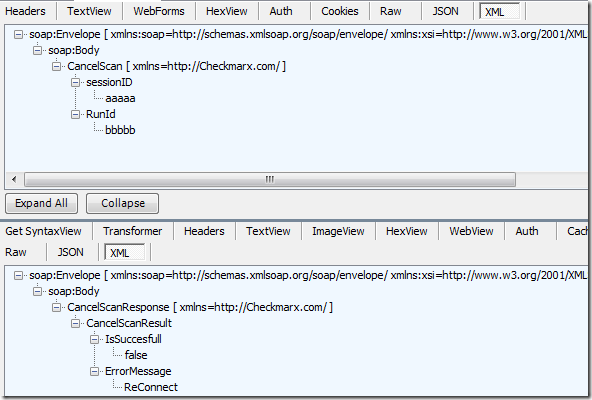Click the Expand All button
This screenshot has height=400, width=592.
(x=42, y=204)
